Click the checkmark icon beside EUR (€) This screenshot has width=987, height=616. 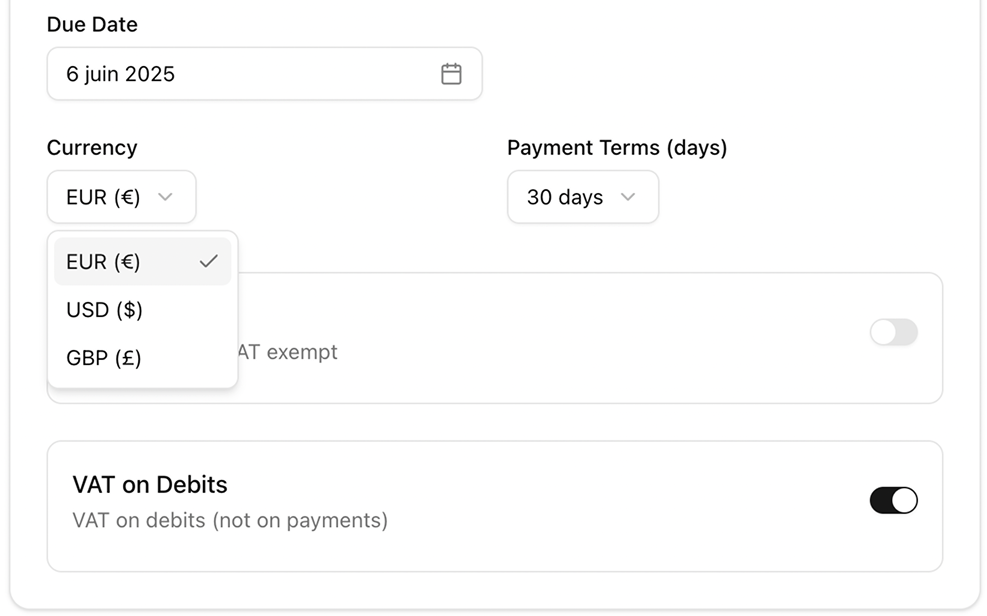point(208,261)
